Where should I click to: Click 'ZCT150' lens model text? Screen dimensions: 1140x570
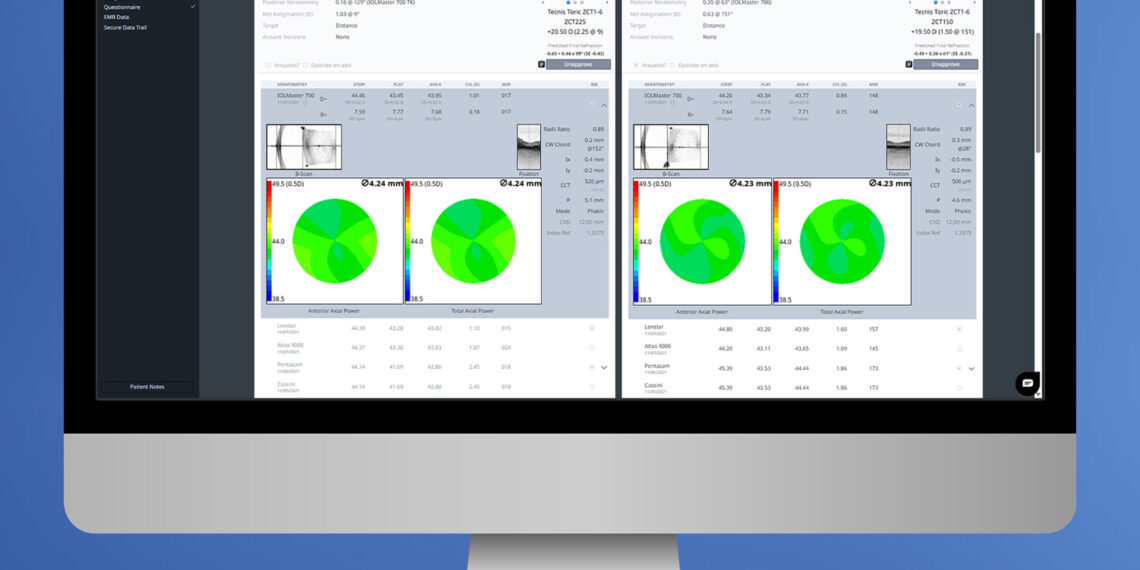942,22
